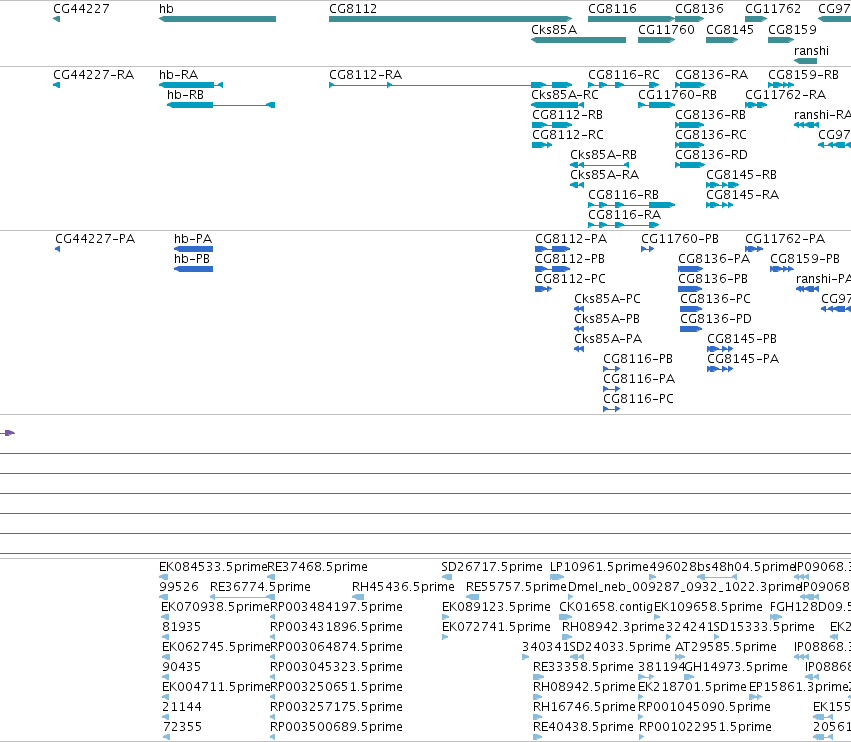Image resolution: width=851 pixels, height=742 pixels.
Task: Select the CG8145-PB protein label
Action: 742,339
